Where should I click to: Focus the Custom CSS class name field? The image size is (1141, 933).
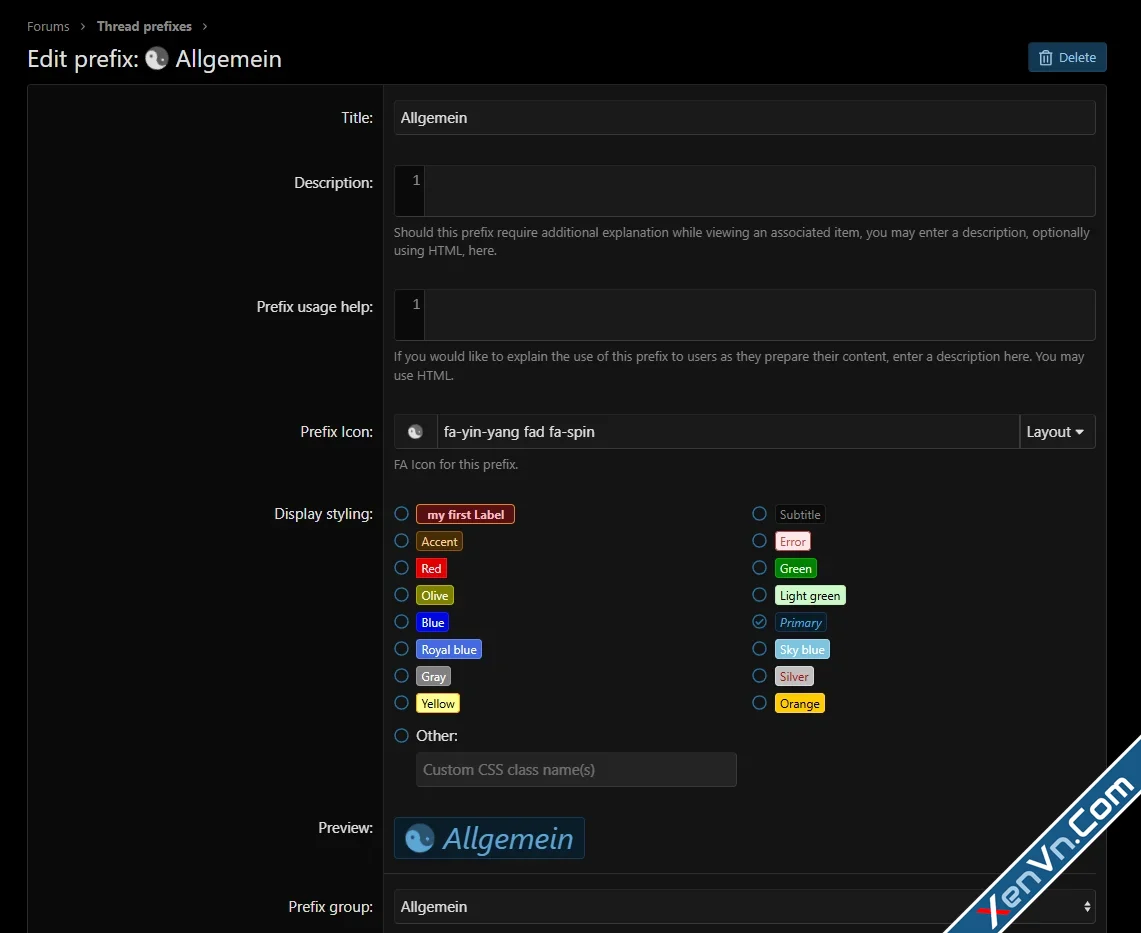tap(576, 770)
